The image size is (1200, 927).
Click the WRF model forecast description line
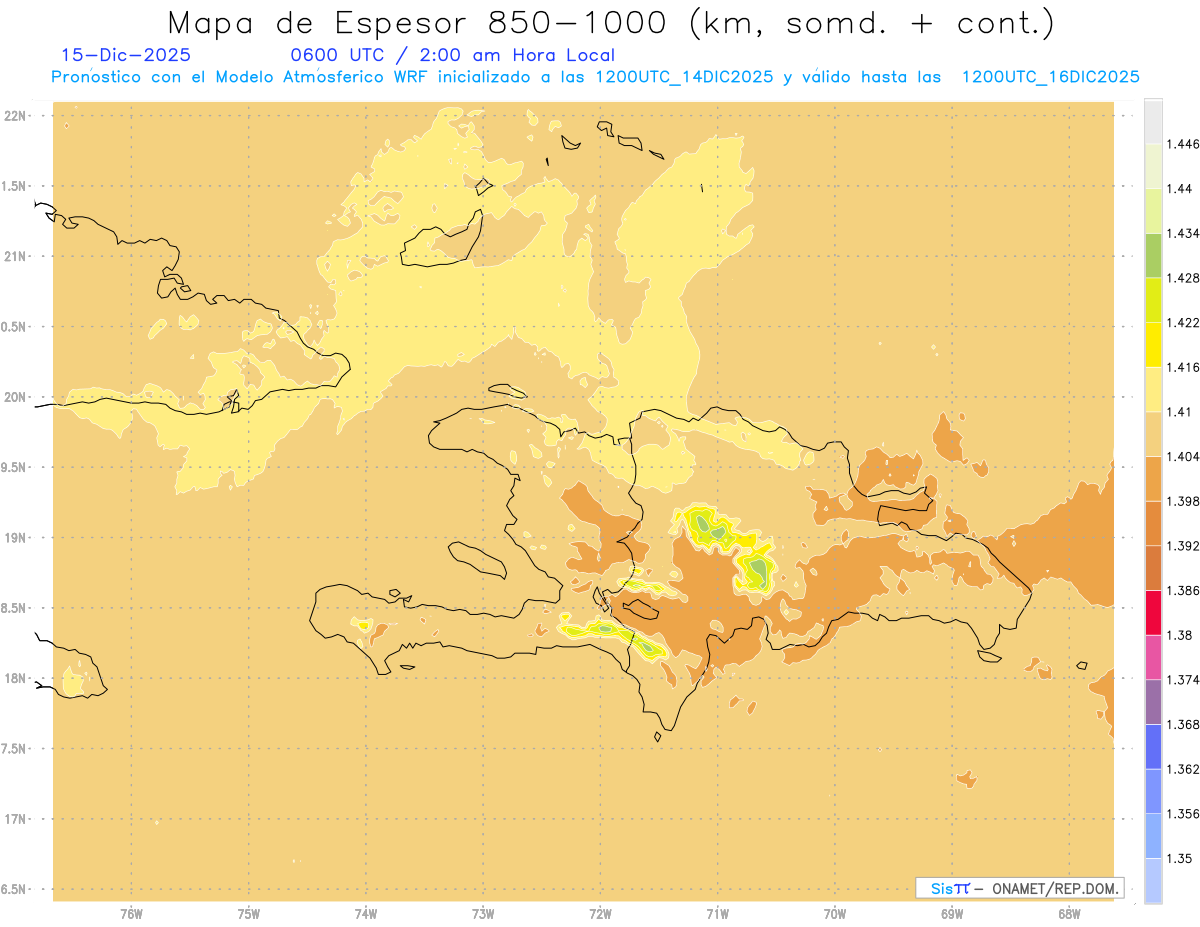pyautogui.click(x=595, y=77)
